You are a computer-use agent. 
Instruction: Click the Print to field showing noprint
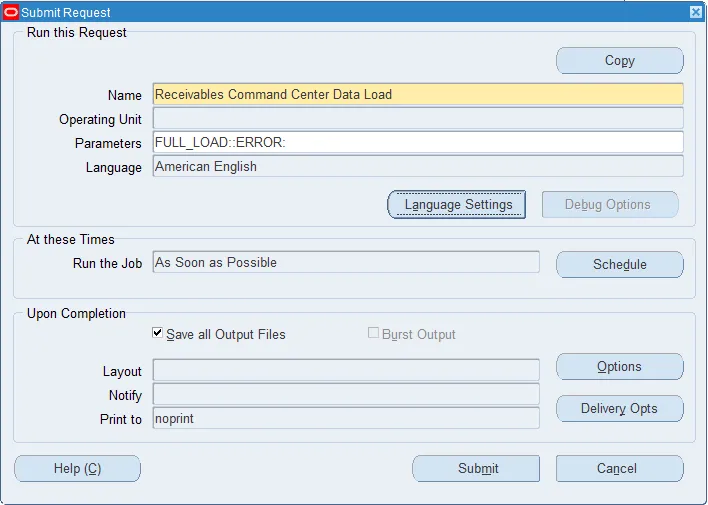346,418
